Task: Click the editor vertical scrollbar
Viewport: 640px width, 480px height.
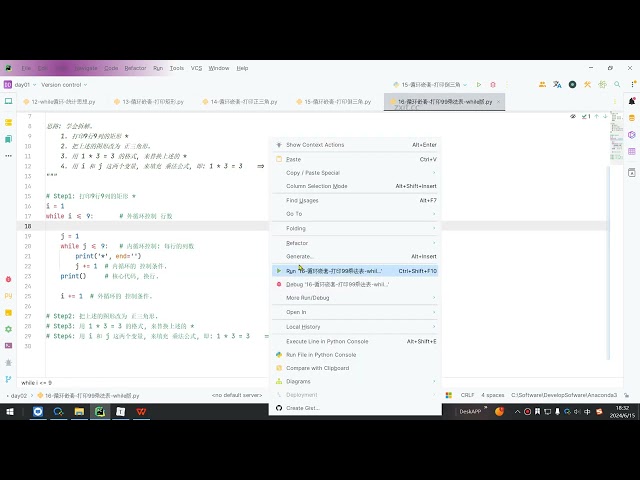Action: [x=609, y=263]
